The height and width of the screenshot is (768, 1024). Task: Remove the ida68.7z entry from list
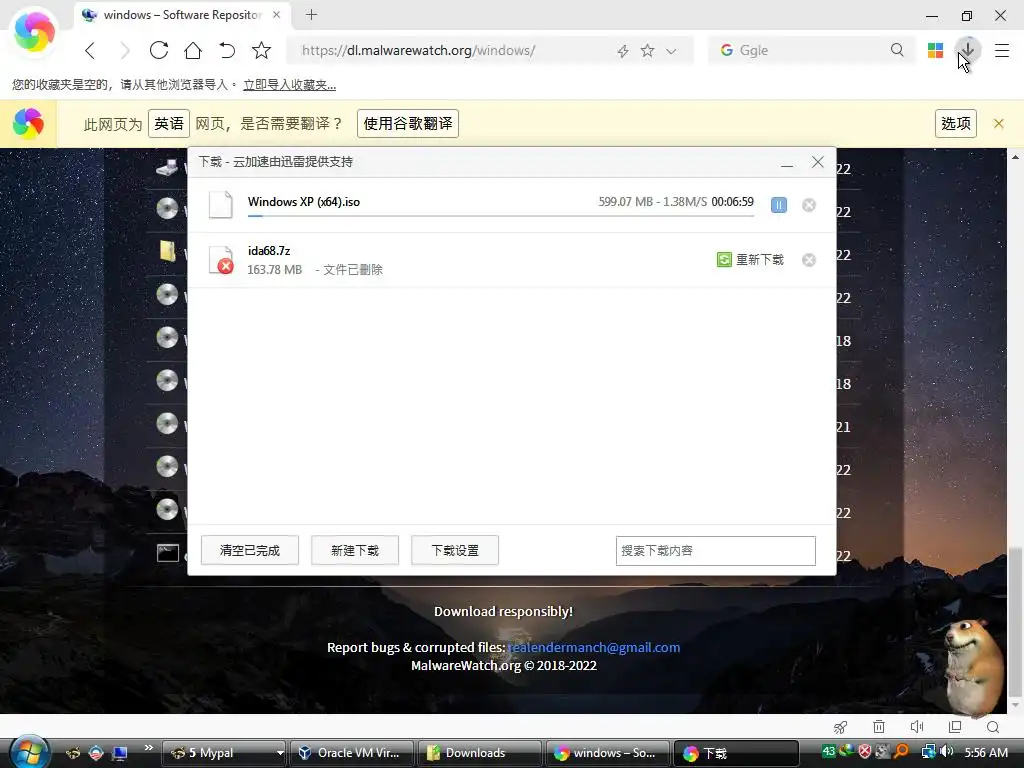808,260
